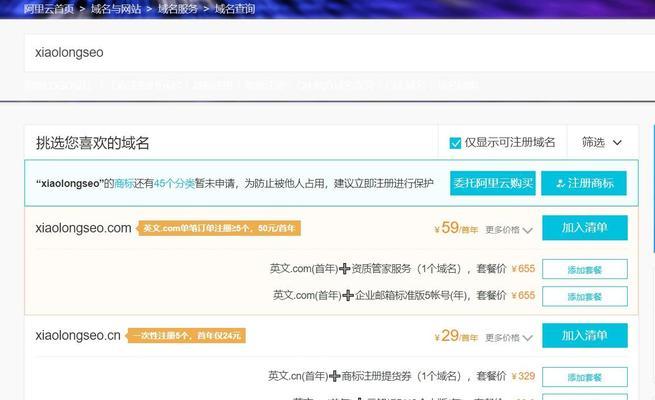
Task: Uncheck 仅显示可注册域名 checkbox
Action: coord(455,143)
